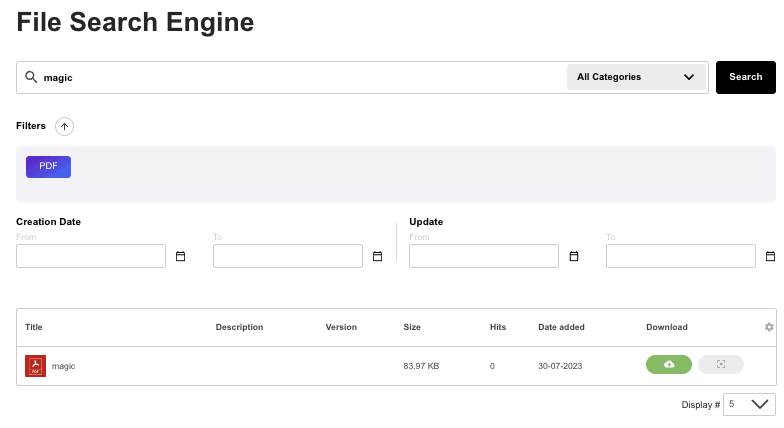The height and width of the screenshot is (428, 784).
Task: Download the magic file with cloud button
Action: pos(669,365)
